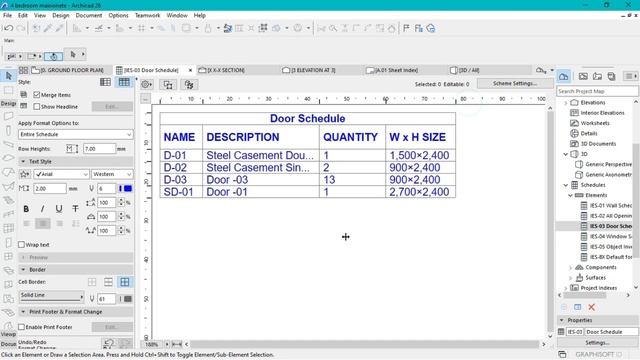Image resolution: width=640 pixels, height=360 pixels.
Task: Select left text alignment
Action: point(27,223)
